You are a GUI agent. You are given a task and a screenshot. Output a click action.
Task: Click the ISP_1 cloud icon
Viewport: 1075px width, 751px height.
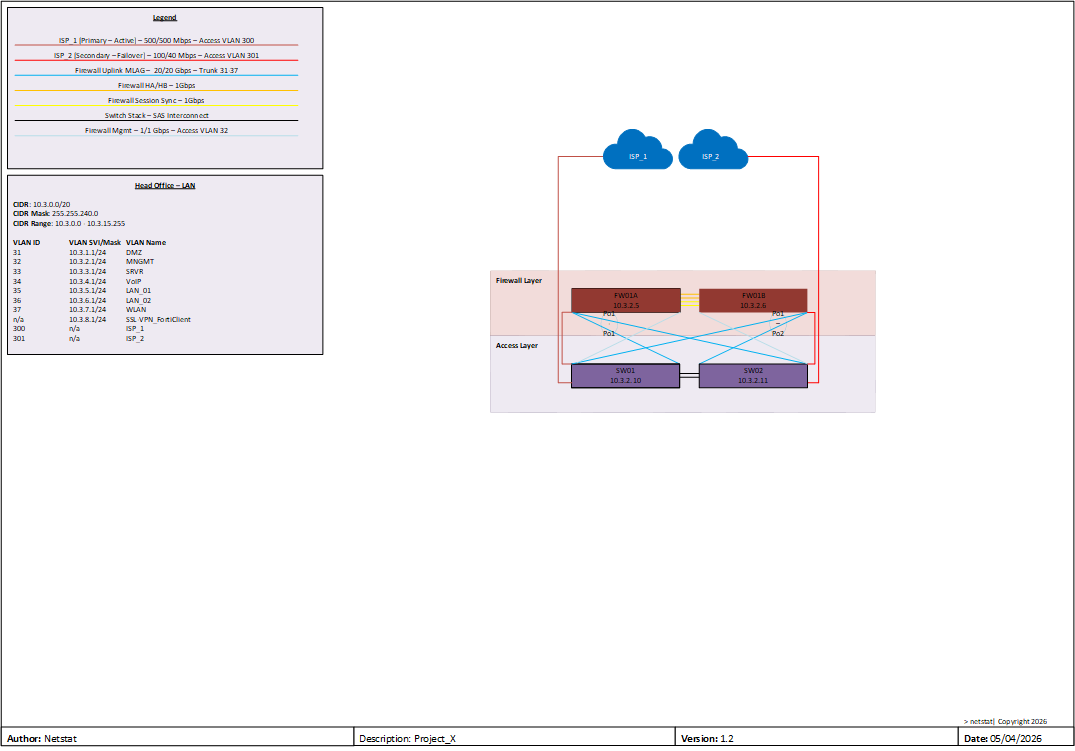coord(638,150)
